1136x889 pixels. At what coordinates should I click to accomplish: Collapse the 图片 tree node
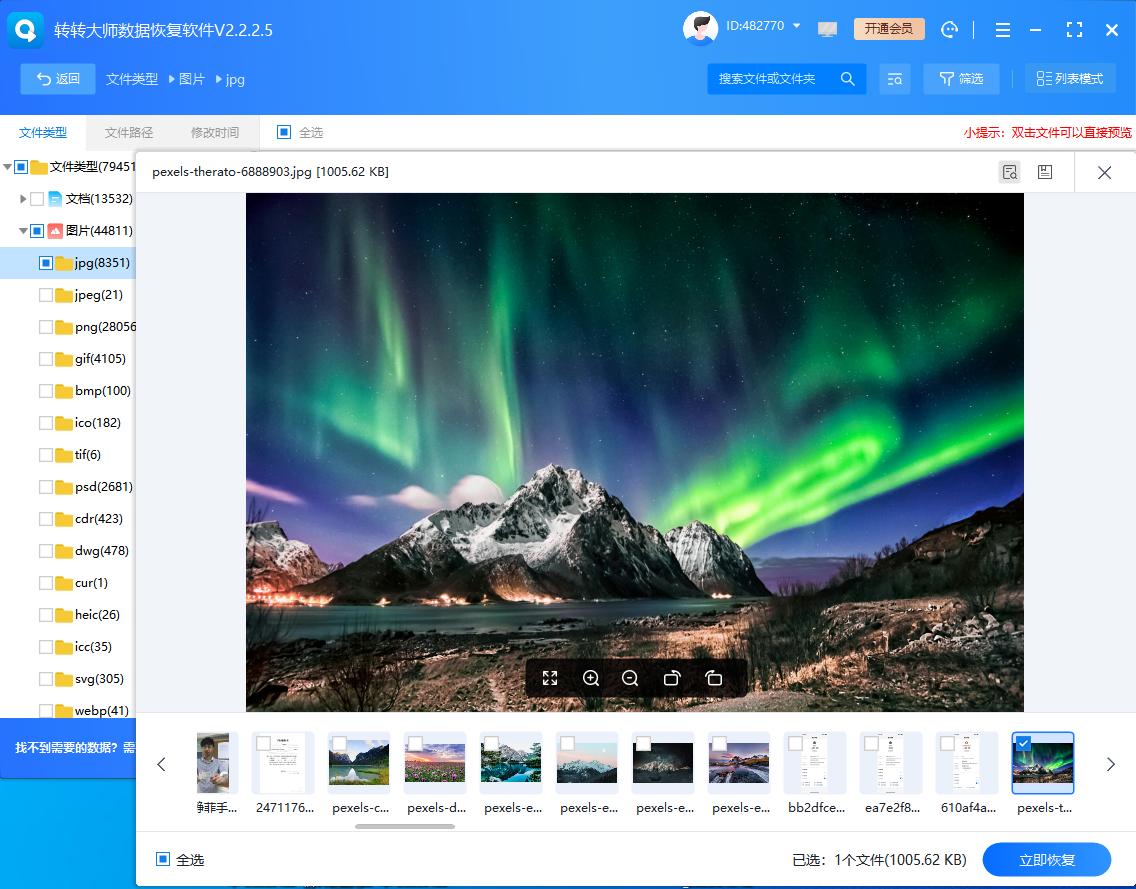click(x=21, y=230)
